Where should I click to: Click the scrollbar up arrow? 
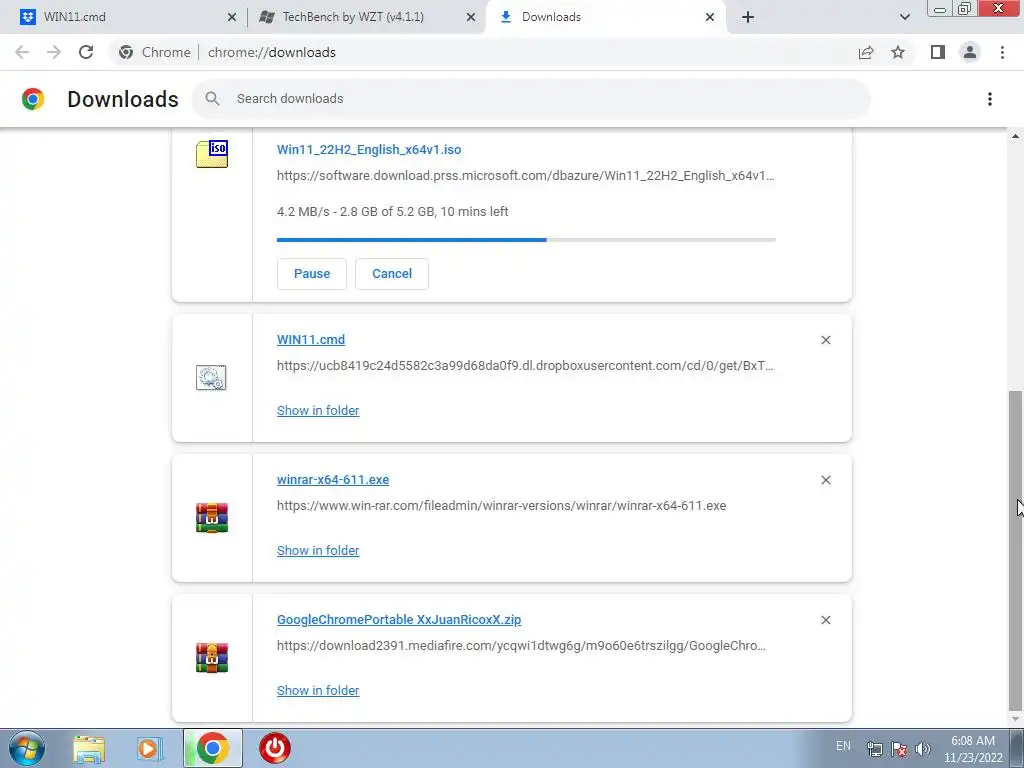[1015, 136]
